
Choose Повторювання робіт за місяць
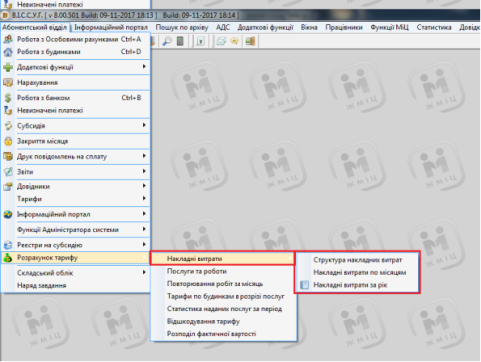(224, 284)
